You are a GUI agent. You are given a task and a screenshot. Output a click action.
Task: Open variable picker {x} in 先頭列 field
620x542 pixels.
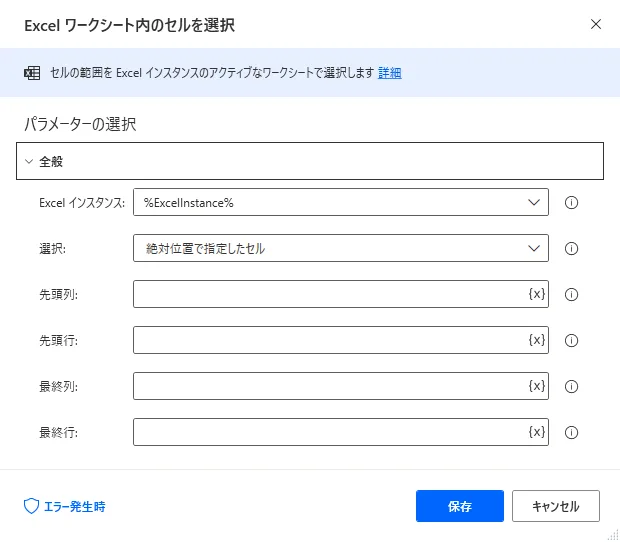pos(536,294)
